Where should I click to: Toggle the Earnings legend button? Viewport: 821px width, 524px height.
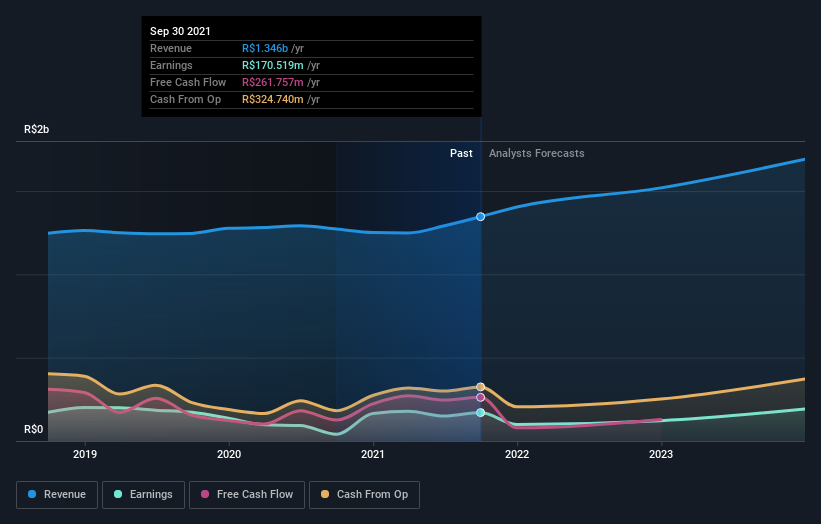pyautogui.click(x=143, y=495)
